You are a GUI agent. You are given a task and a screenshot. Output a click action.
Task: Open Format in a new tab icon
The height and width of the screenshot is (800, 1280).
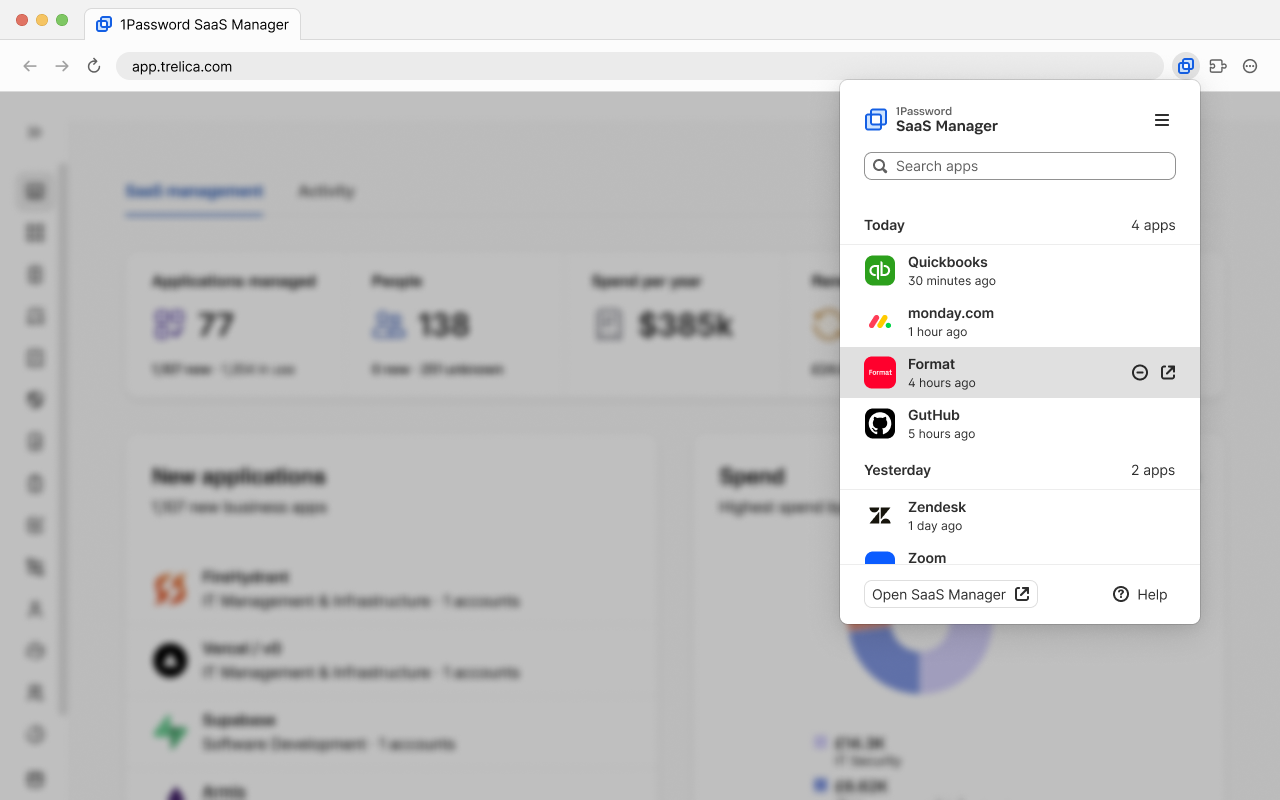point(1168,372)
